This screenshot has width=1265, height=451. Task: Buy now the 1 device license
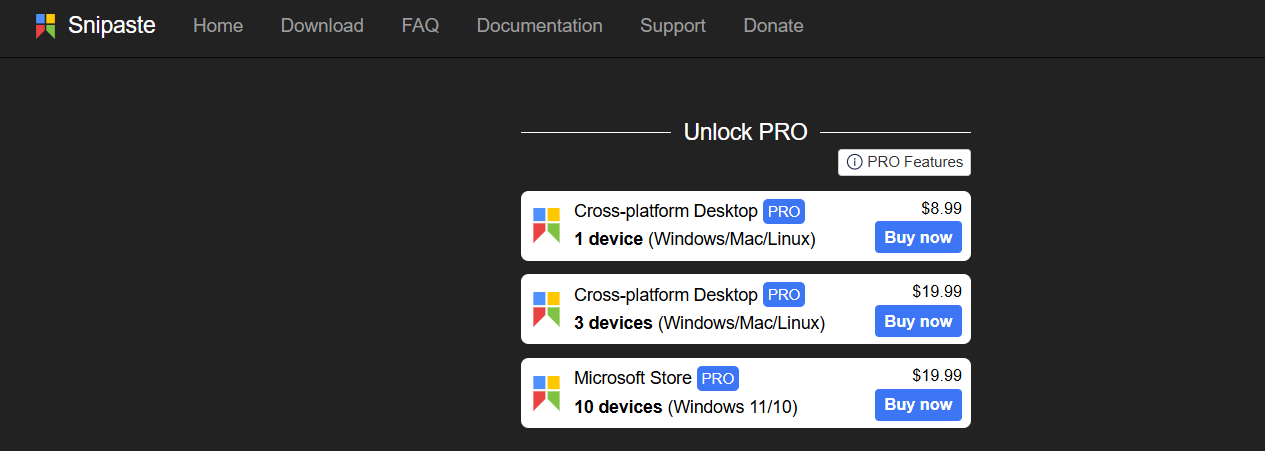[x=918, y=238]
